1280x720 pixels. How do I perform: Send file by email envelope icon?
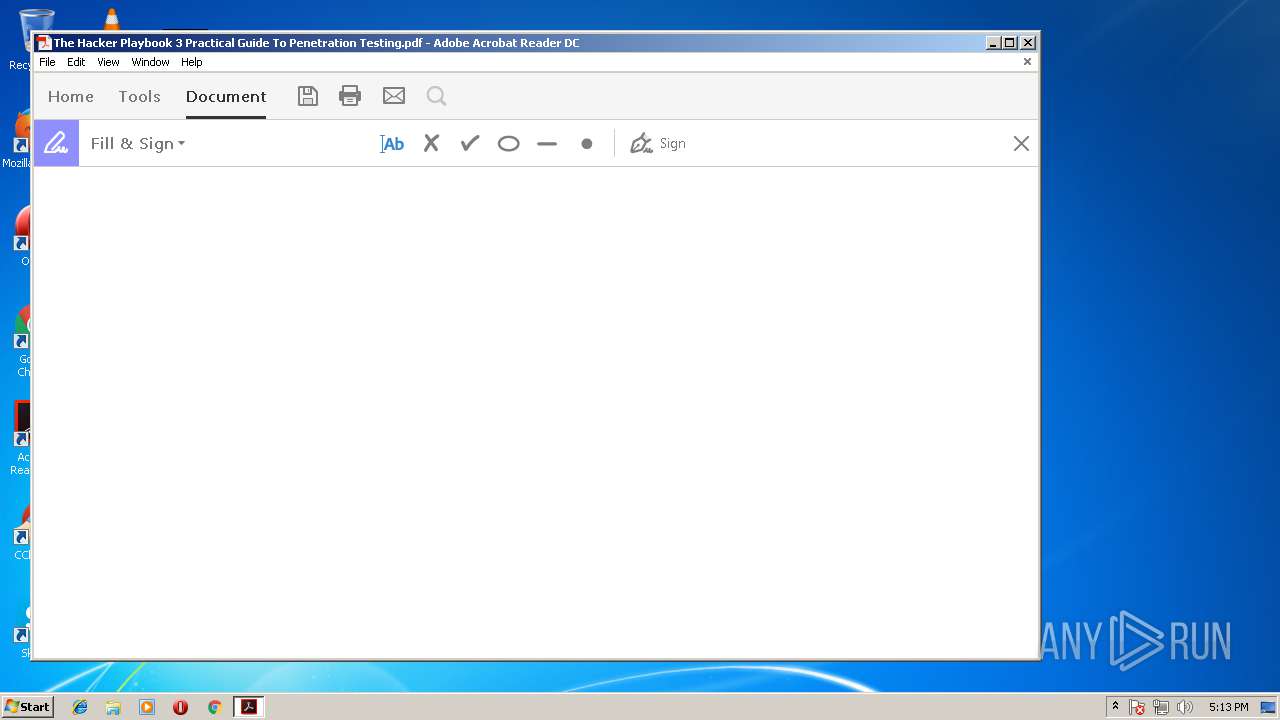coord(394,96)
